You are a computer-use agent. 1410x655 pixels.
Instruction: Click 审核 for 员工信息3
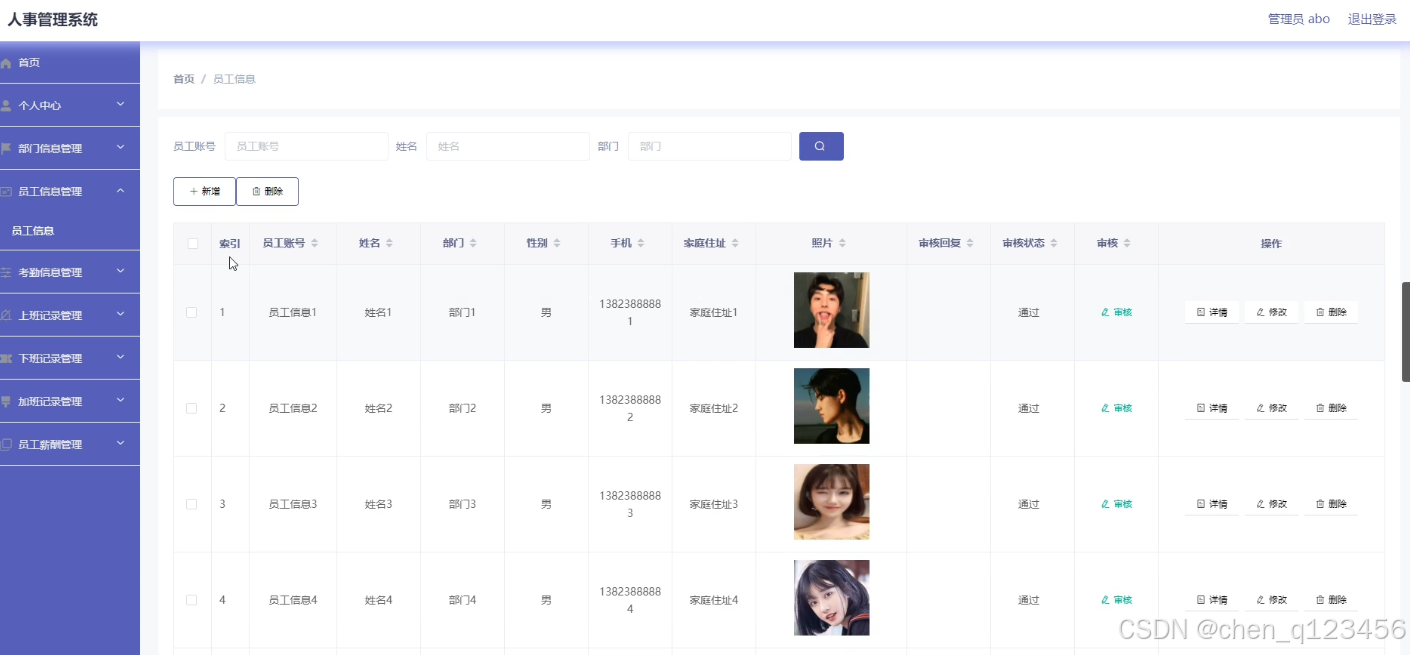(1116, 504)
